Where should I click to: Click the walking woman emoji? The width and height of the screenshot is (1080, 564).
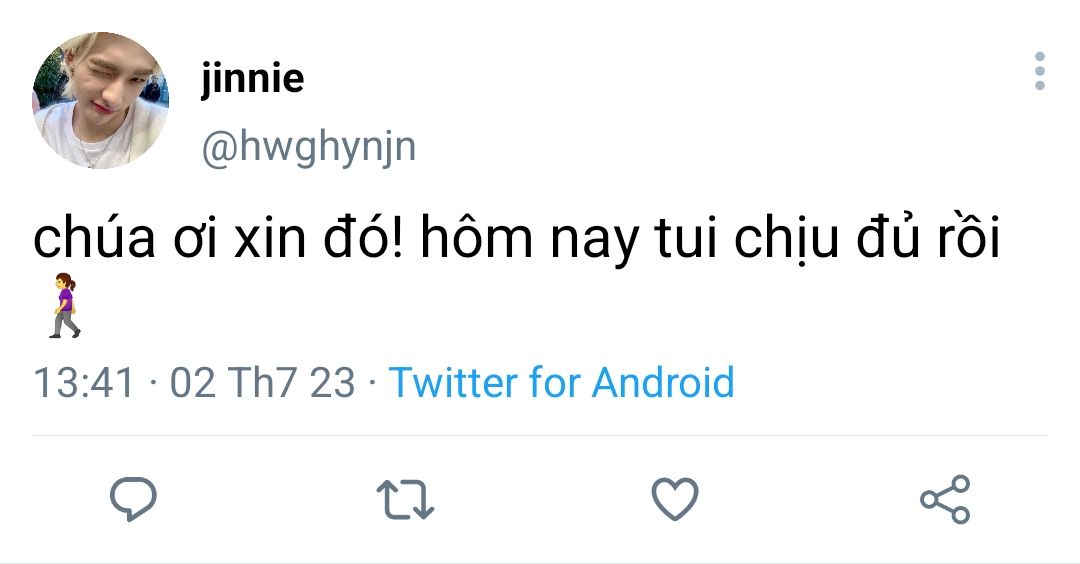(65, 305)
